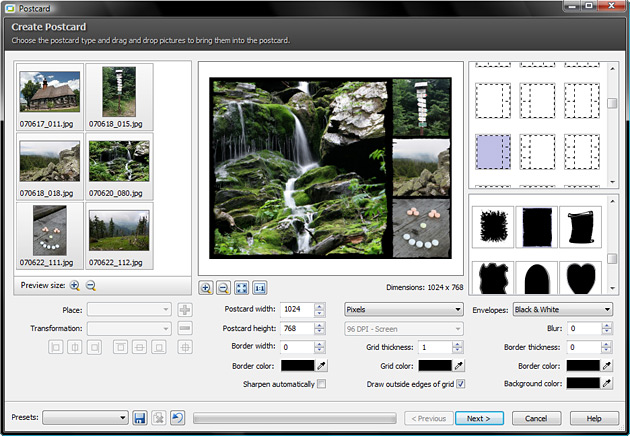This screenshot has width=630, height=436.
Task: Select thumbnail 070622_111.jpg
Action: [50, 235]
